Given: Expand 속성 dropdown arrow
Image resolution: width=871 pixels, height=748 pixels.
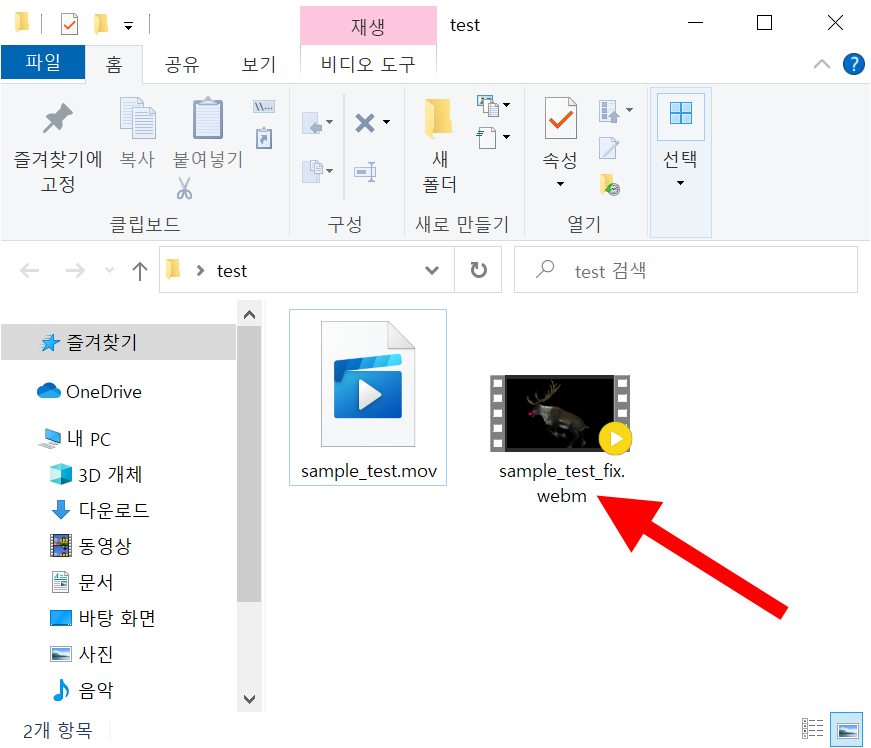Looking at the screenshot, I should (560, 184).
